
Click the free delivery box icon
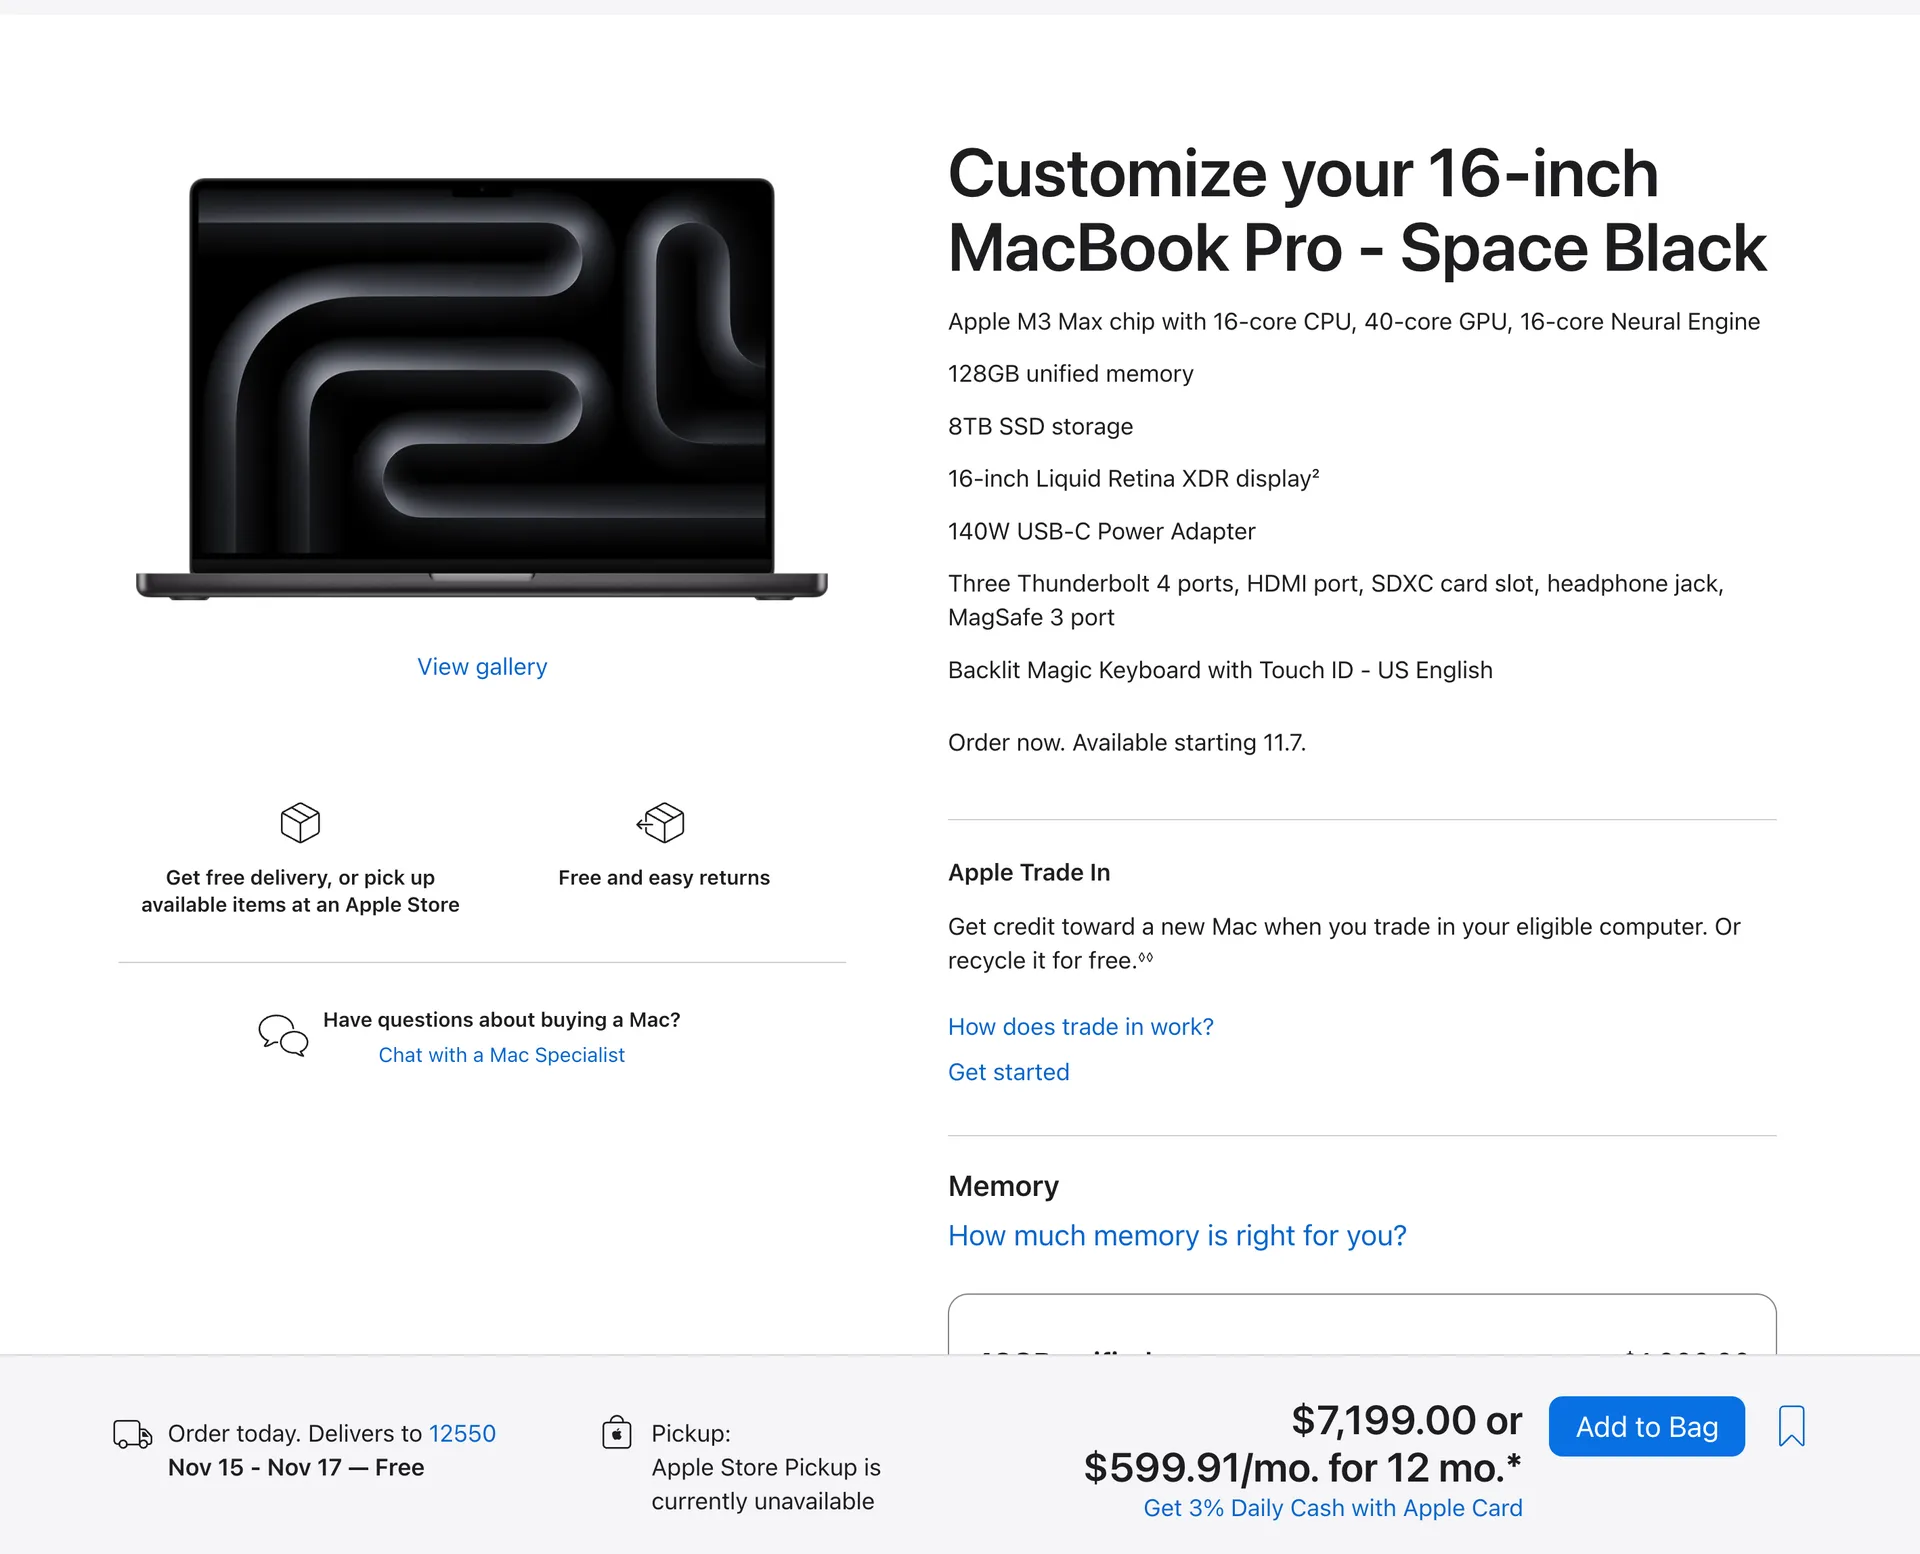tap(300, 823)
